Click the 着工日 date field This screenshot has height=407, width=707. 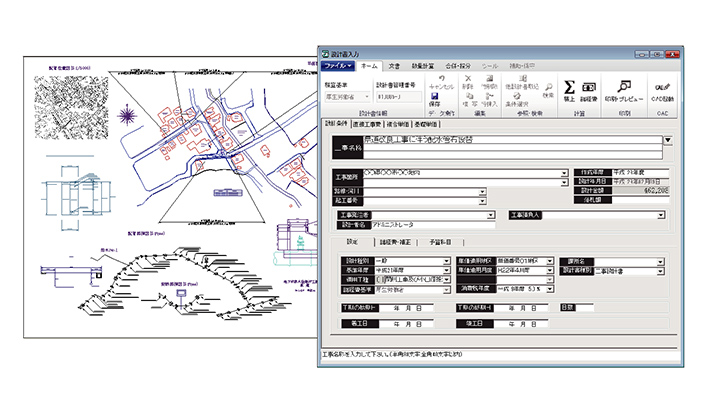[x=406, y=324]
